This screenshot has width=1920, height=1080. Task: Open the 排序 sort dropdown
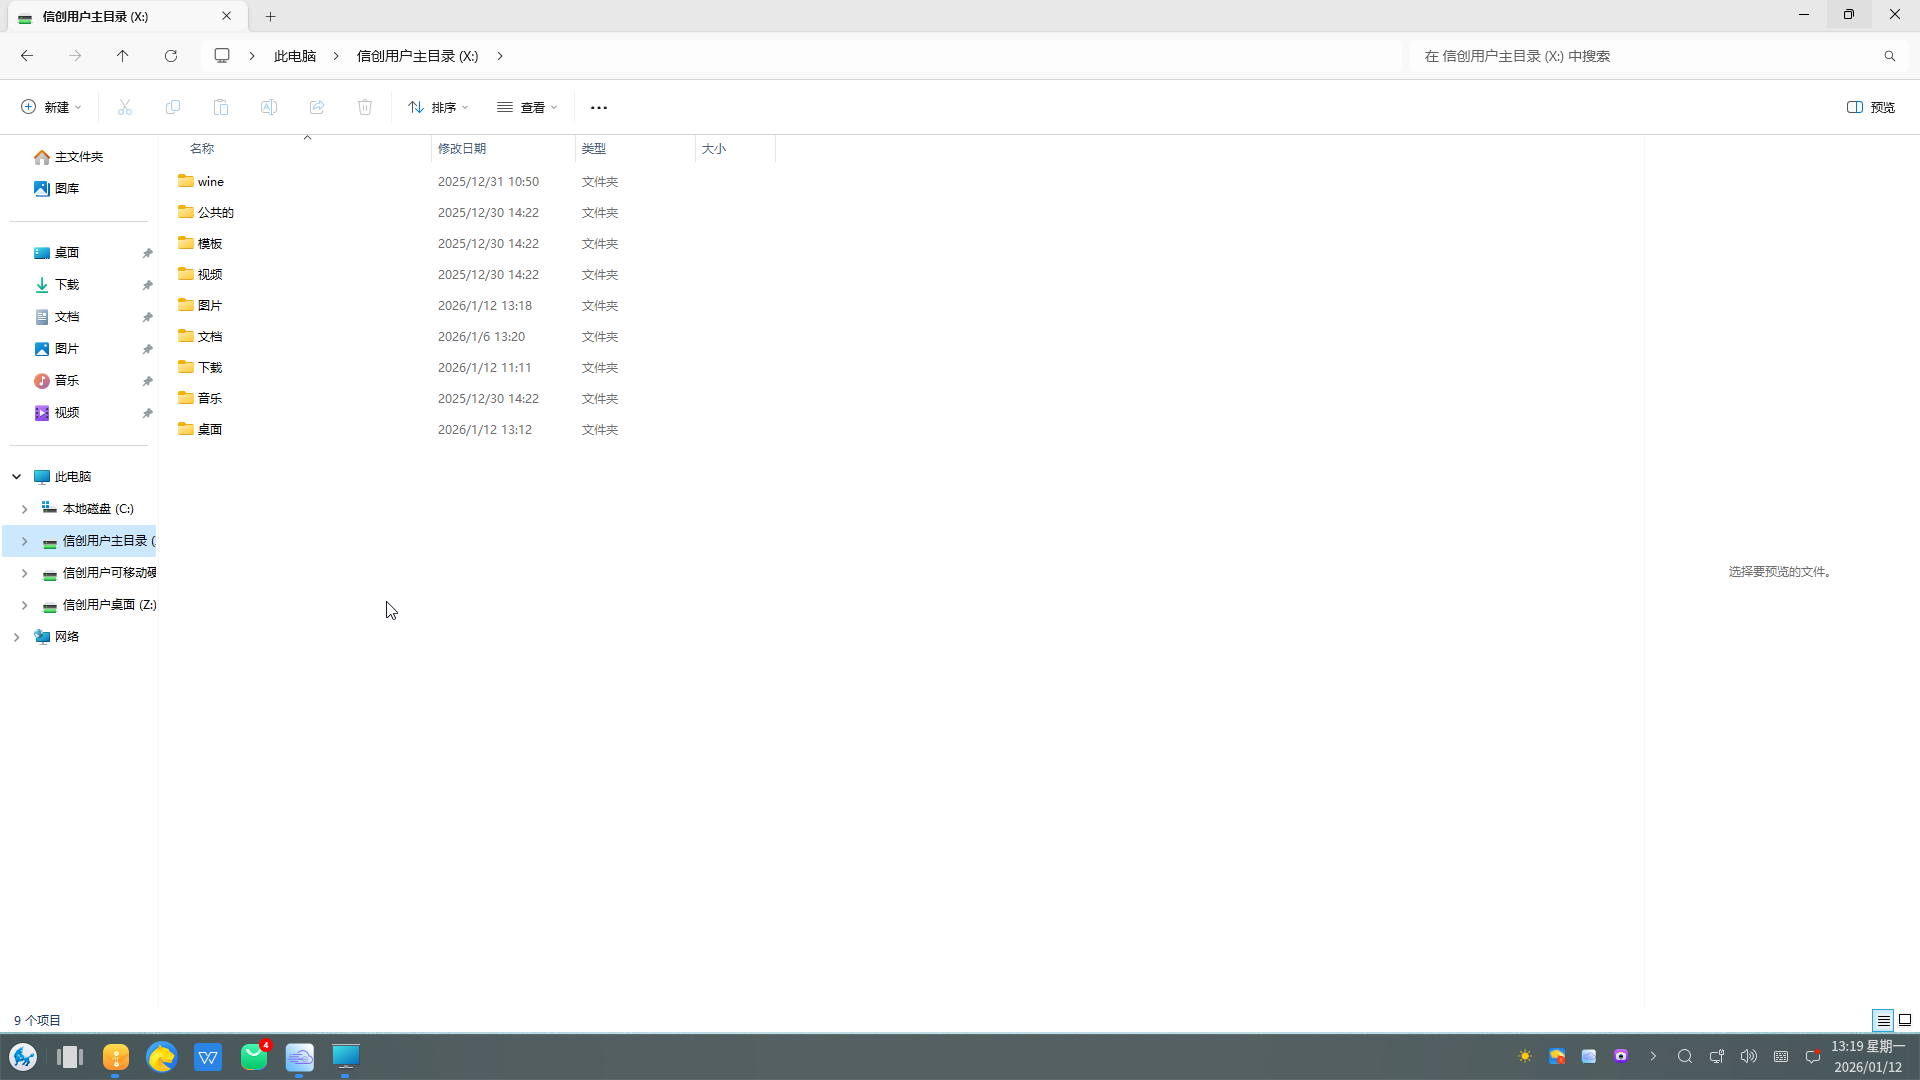pos(437,107)
